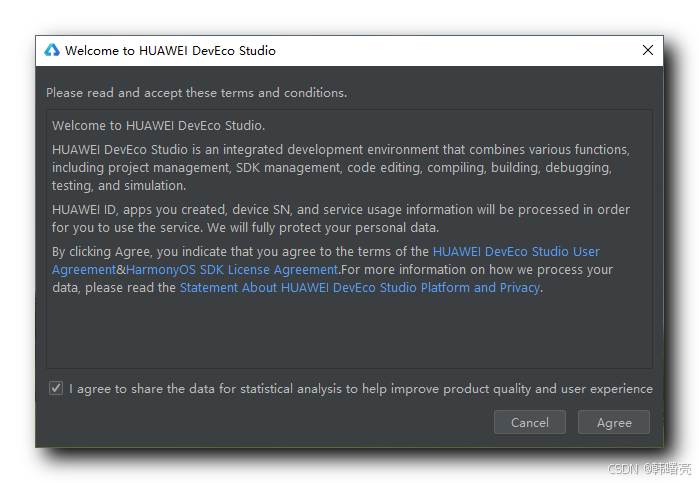Screen dimensions: 699x483
Task: Click the 'For more information on how we process' text
Action: click(x=477, y=270)
